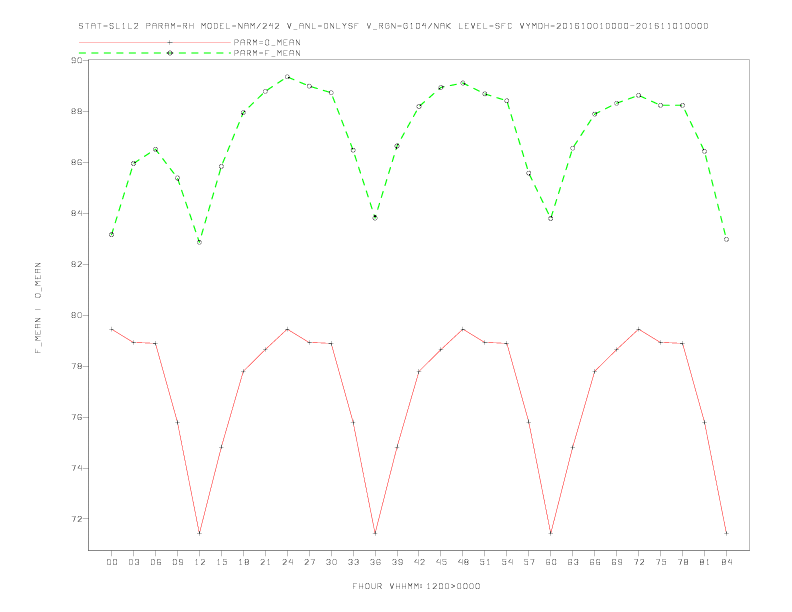Click the red O_MEAN data point at hour 60

[x=551, y=533]
